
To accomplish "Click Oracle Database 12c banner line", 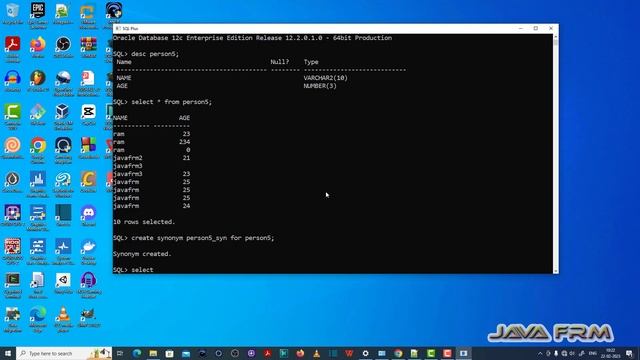I will (253, 38).
